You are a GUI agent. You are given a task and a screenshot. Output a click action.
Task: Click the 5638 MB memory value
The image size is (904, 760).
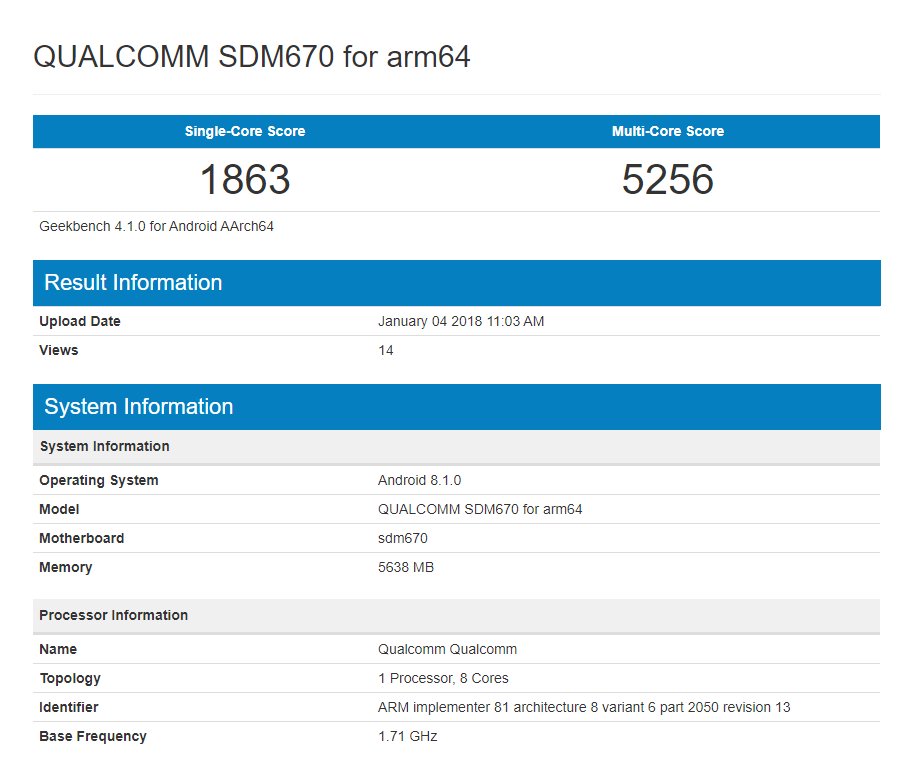406,567
